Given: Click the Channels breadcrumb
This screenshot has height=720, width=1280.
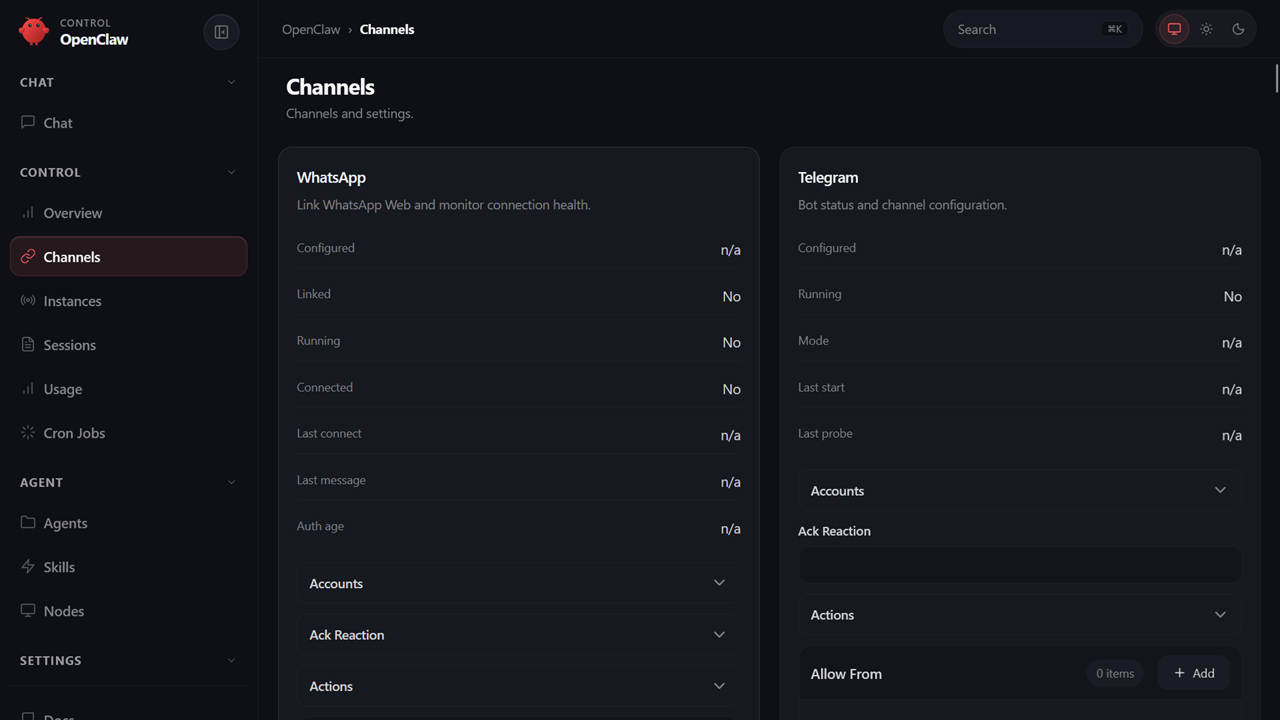Looking at the screenshot, I should click(387, 29).
